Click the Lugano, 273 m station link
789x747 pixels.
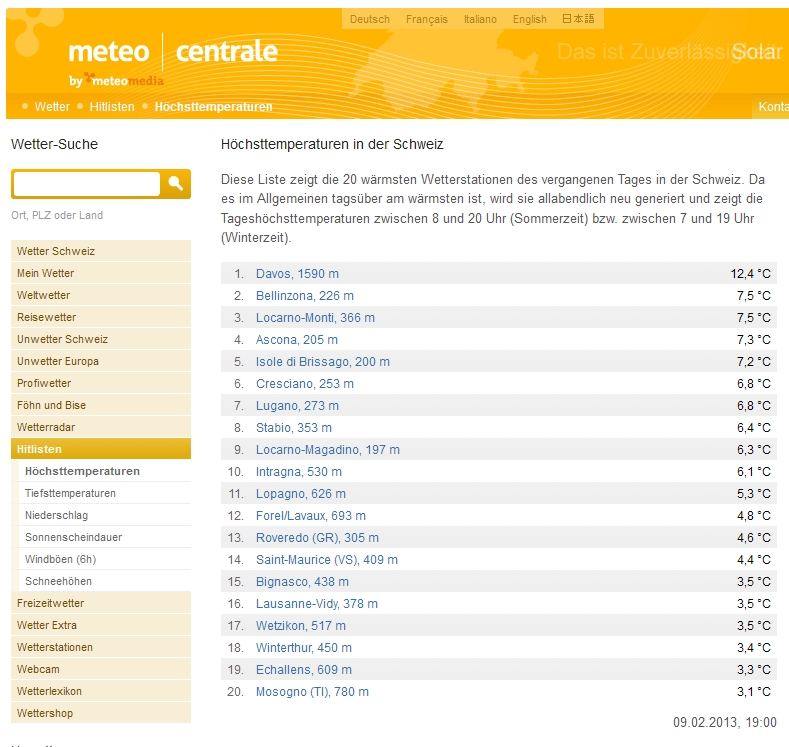coord(297,406)
